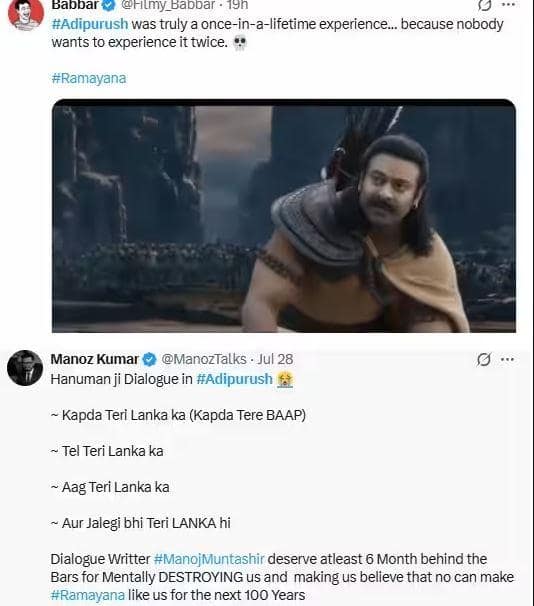
Task: Open Babbar's profile avatar
Action: pos(26,14)
